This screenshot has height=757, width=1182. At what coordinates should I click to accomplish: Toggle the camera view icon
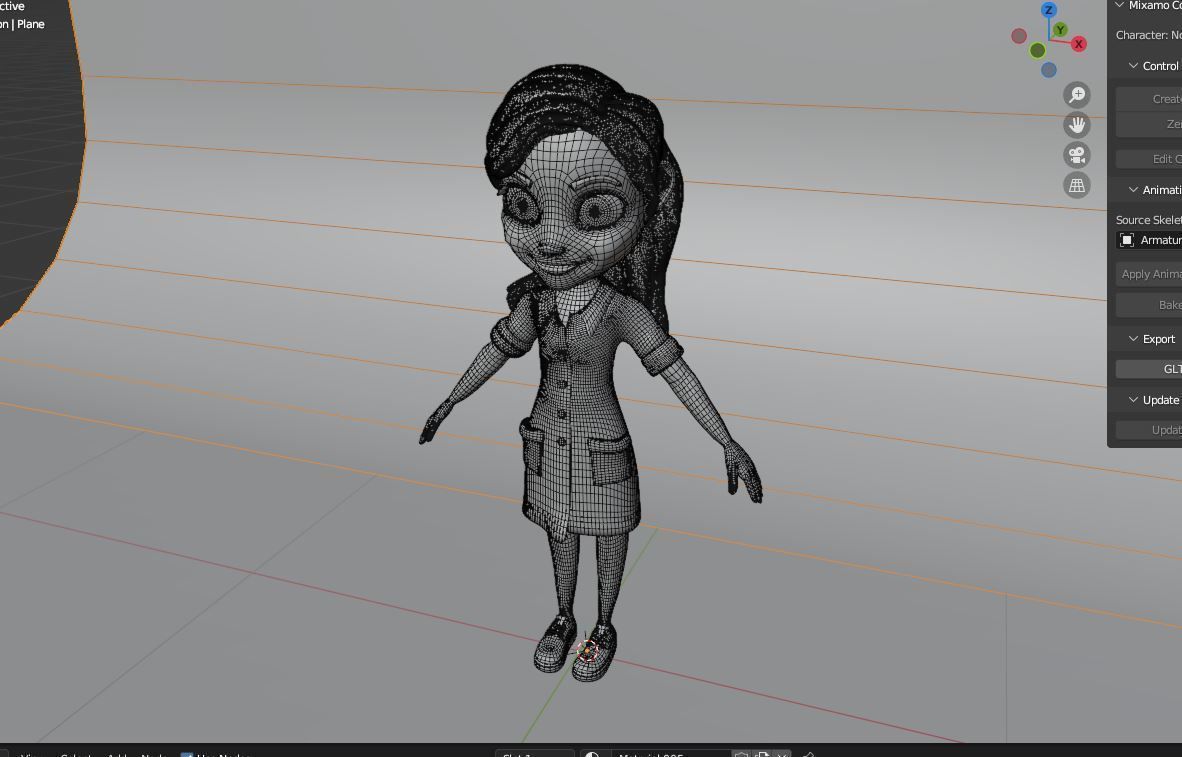(1076, 155)
